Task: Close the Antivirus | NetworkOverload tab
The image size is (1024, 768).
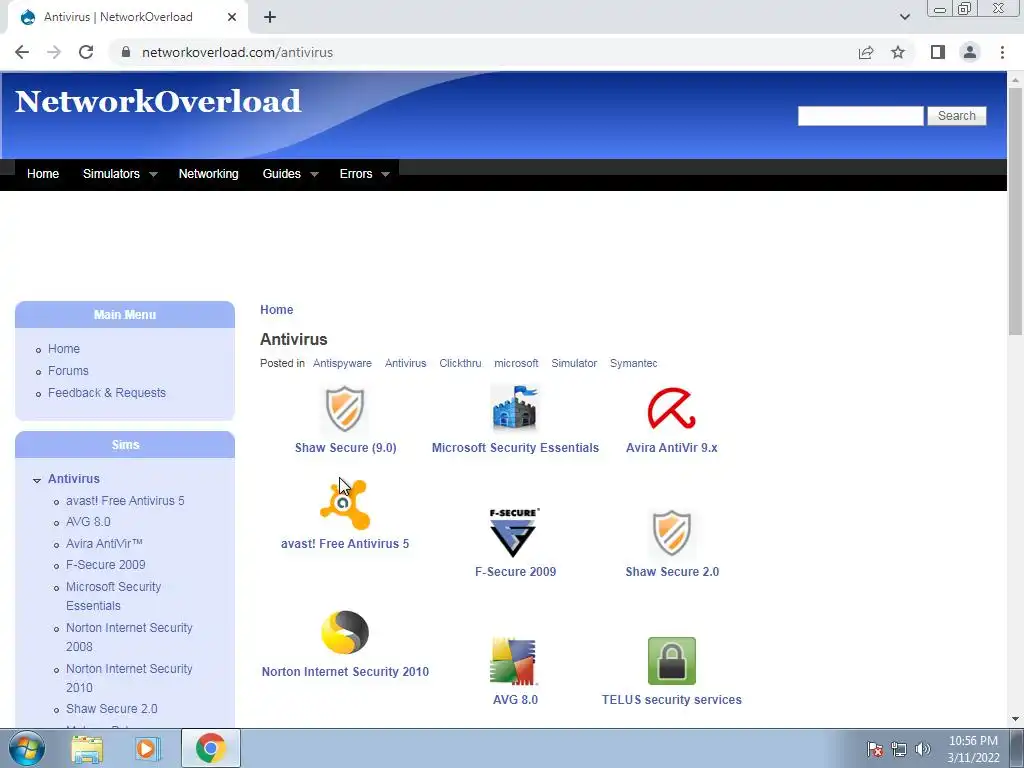Action: coord(232,17)
